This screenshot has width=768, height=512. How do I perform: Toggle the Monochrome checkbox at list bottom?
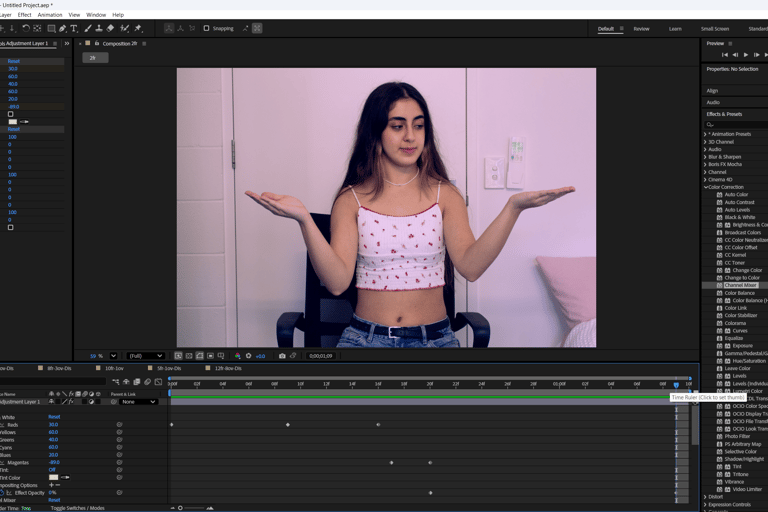point(10,227)
